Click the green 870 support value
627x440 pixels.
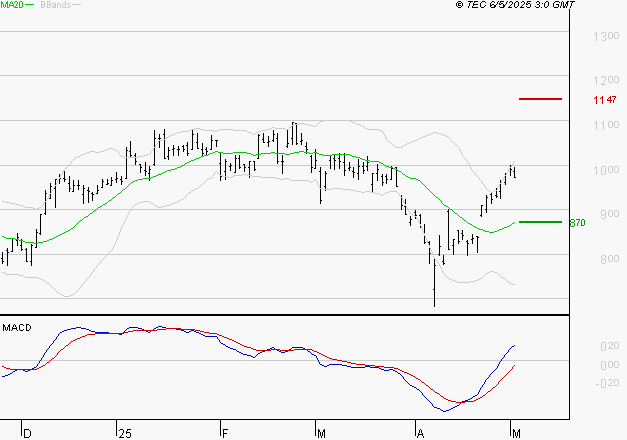[x=577, y=223]
